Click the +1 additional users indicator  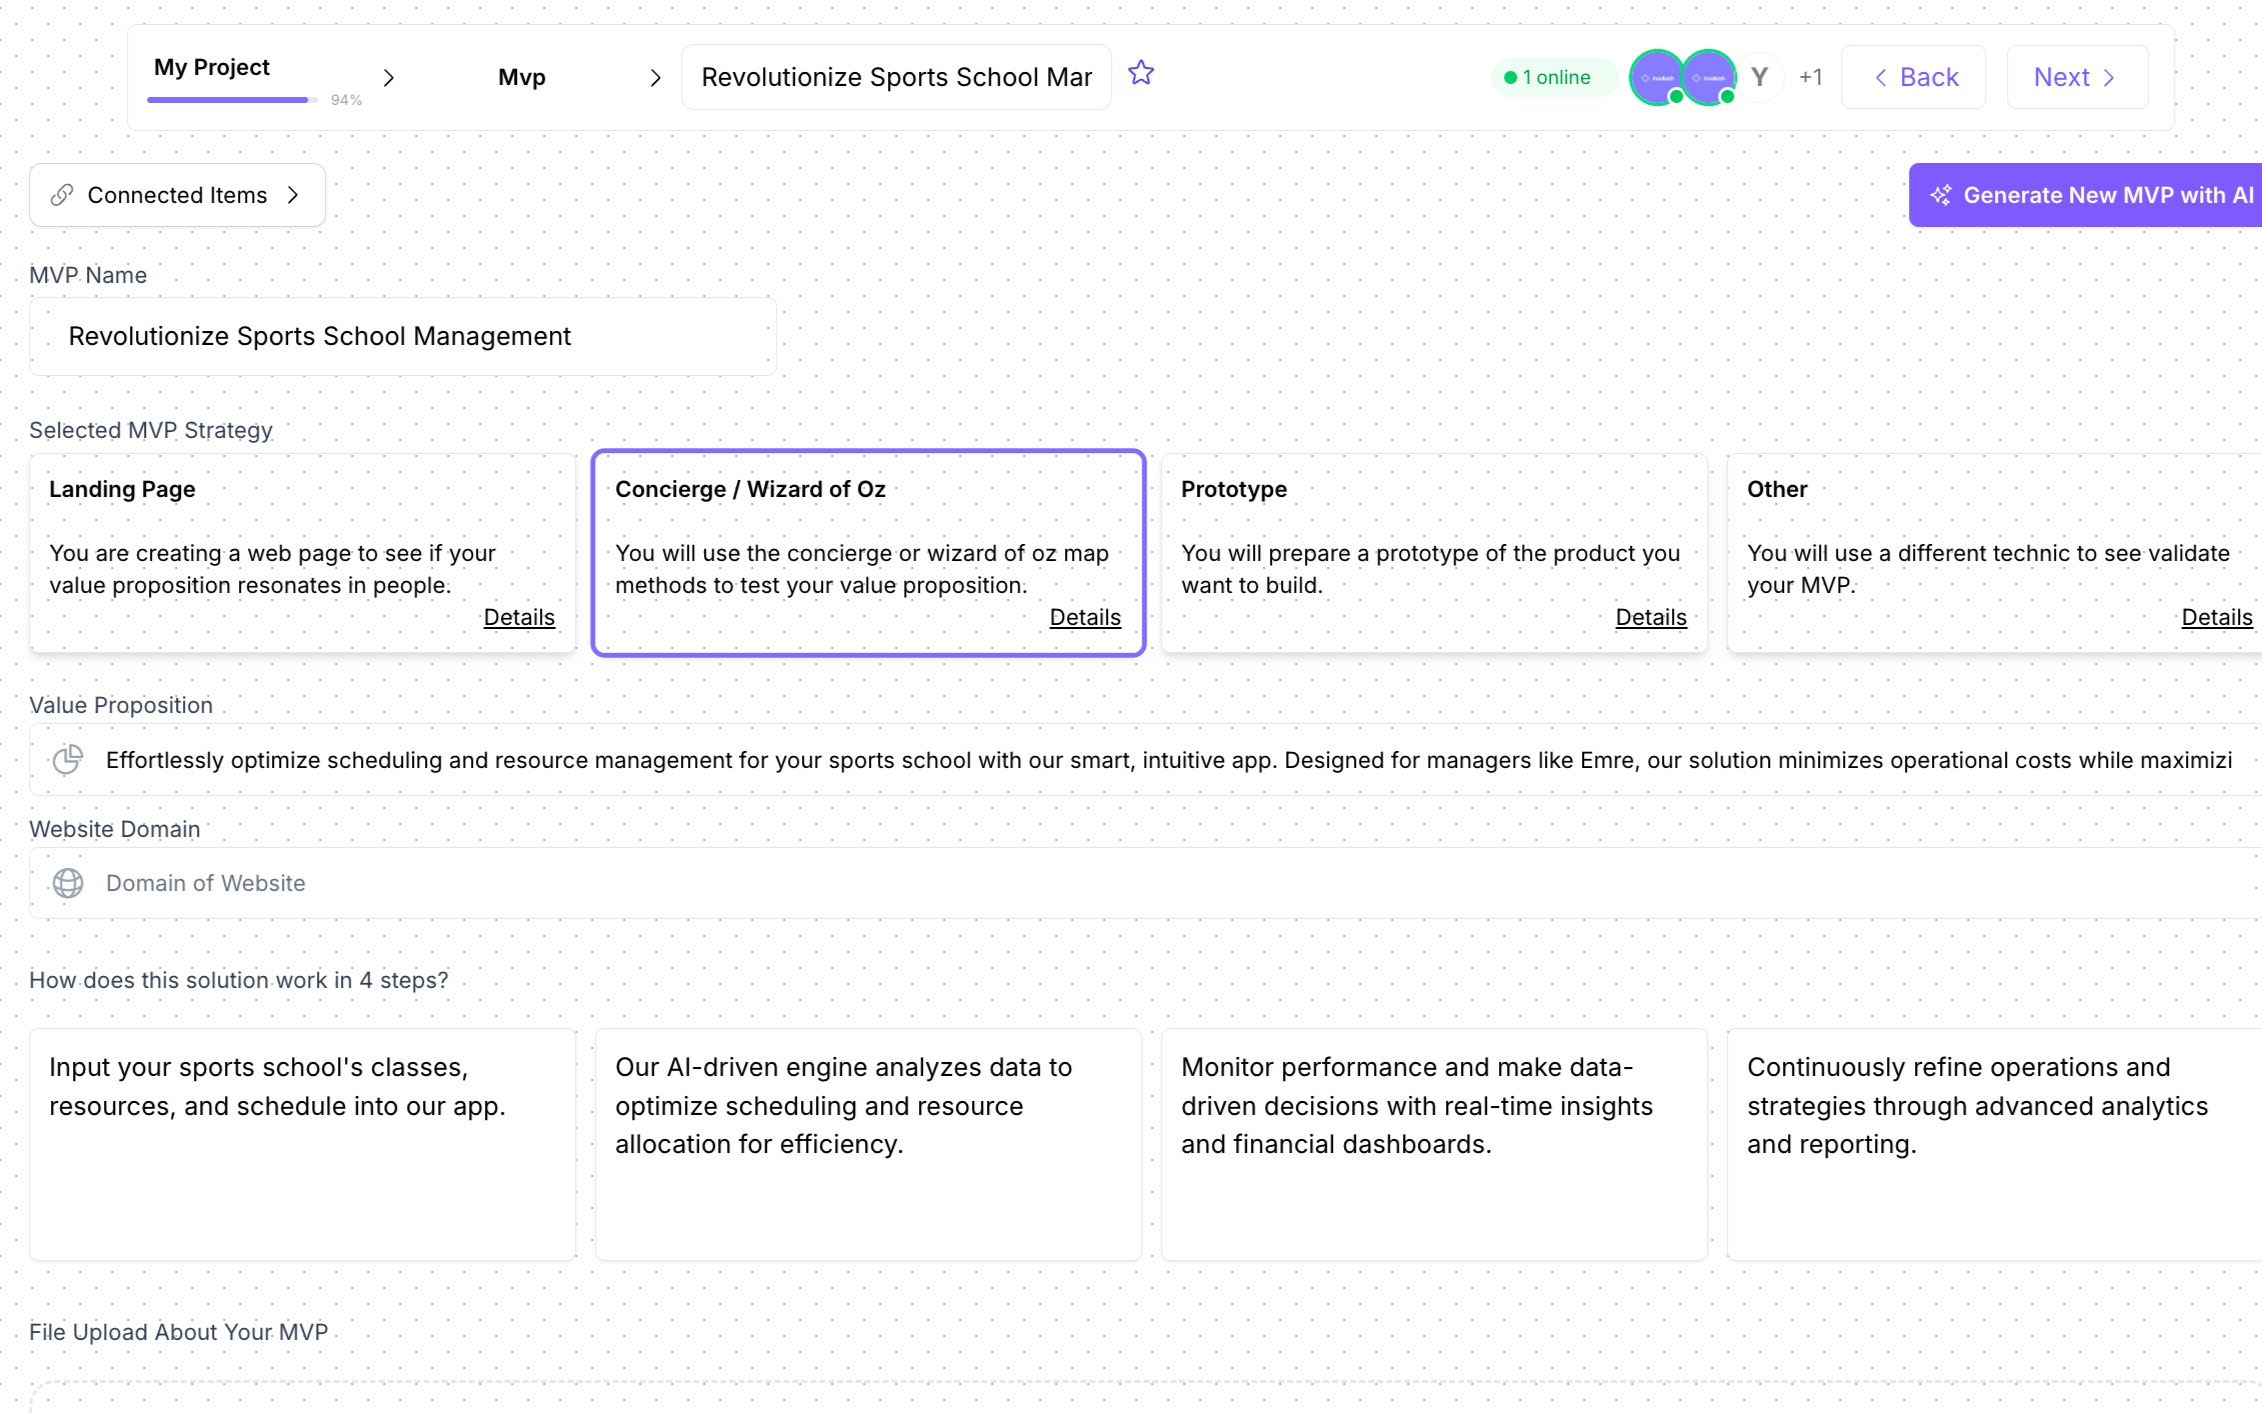[x=1811, y=77]
